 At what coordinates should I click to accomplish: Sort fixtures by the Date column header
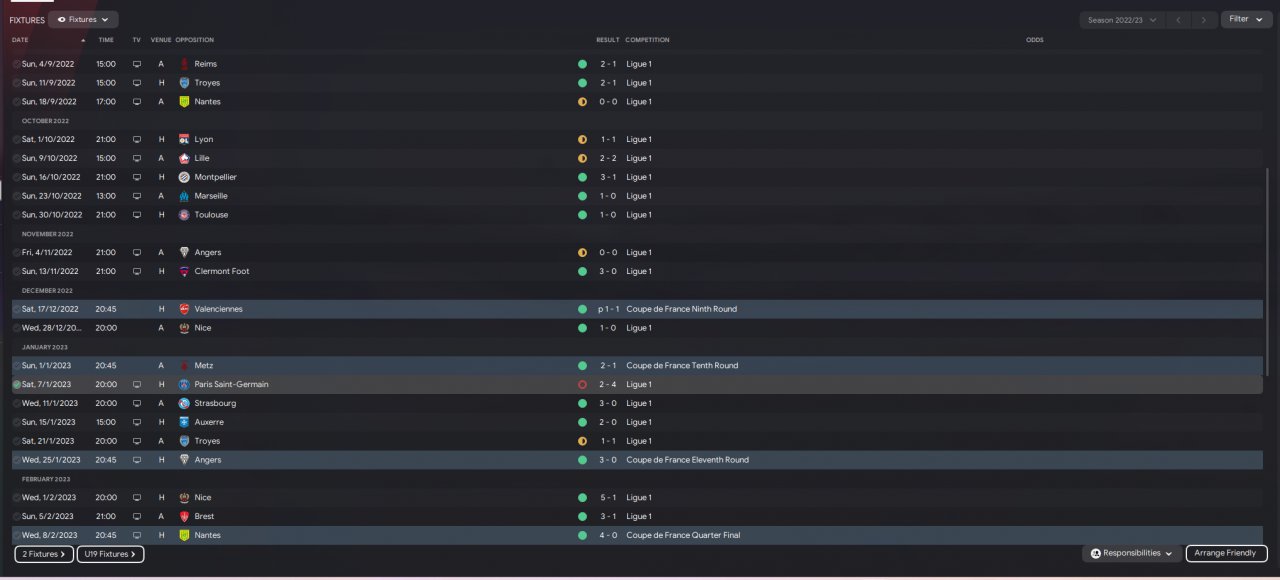point(20,40)
